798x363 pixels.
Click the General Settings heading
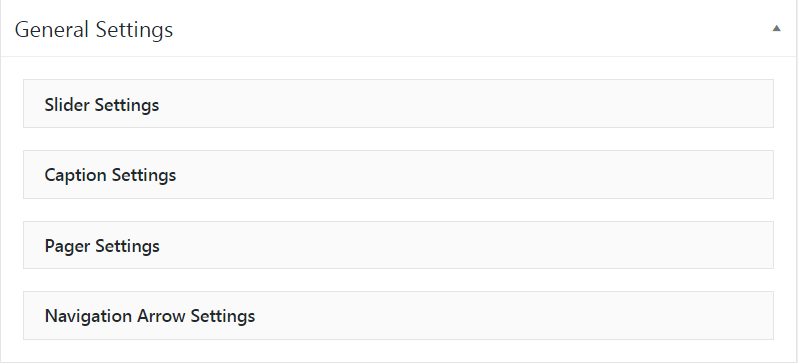coord(94,30)
